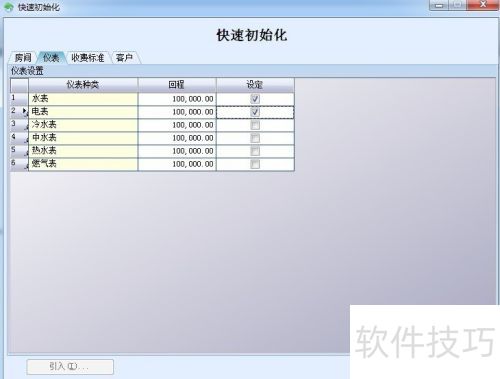The width and height of the screenshot is (500, 379).
Task: Select the 仪表 tab
Action: [x=51, y=58]
